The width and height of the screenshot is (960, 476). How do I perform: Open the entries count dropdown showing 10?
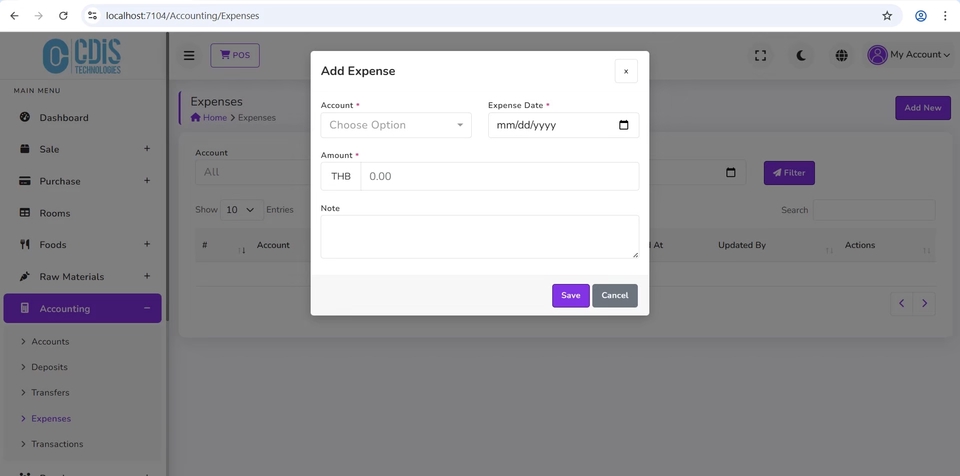[x=240, y=210]
